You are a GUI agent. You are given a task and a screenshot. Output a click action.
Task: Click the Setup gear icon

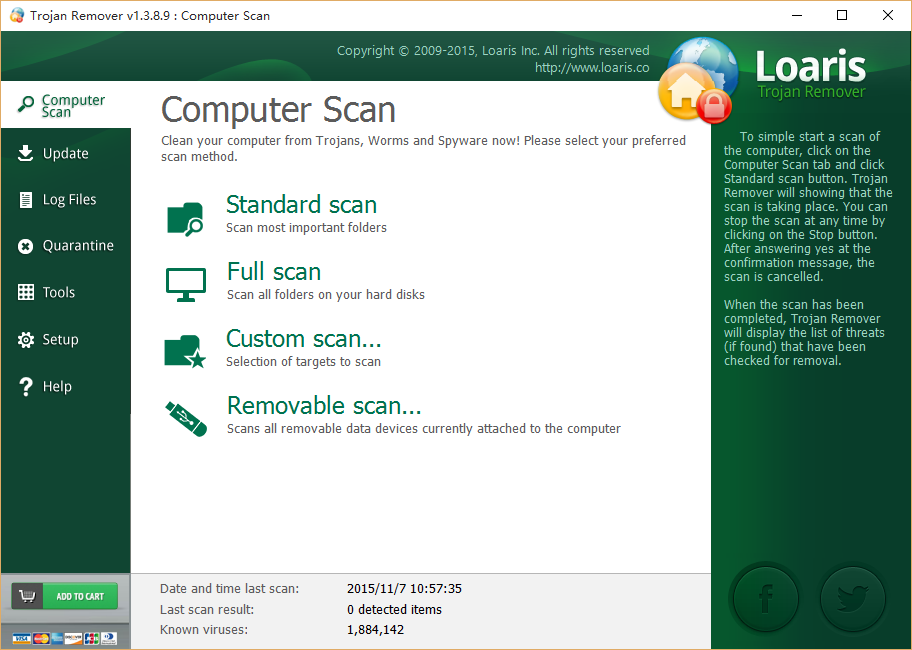[26, 340]
